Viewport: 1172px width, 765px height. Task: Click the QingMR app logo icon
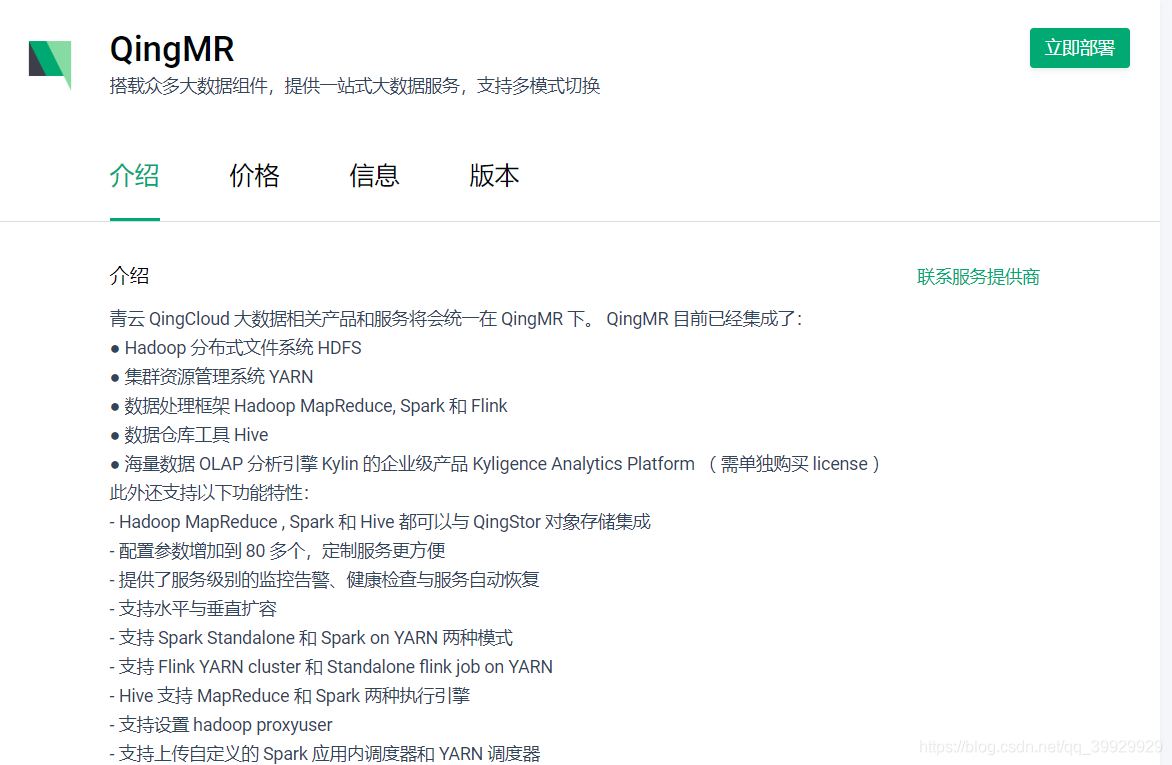[50, 64]
